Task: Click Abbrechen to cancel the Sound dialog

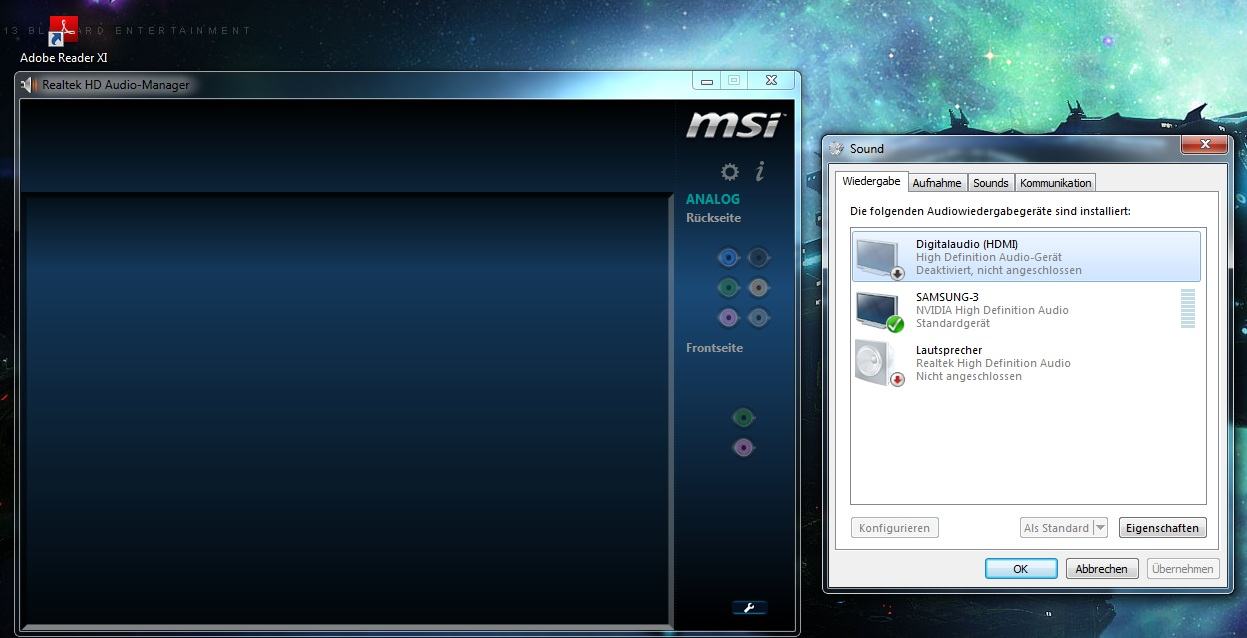Action: pos(1101,569)
